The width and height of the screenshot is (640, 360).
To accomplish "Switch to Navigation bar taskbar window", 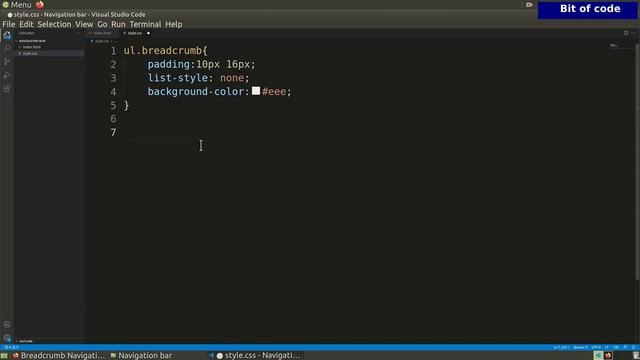I will (x=141, y=356).
